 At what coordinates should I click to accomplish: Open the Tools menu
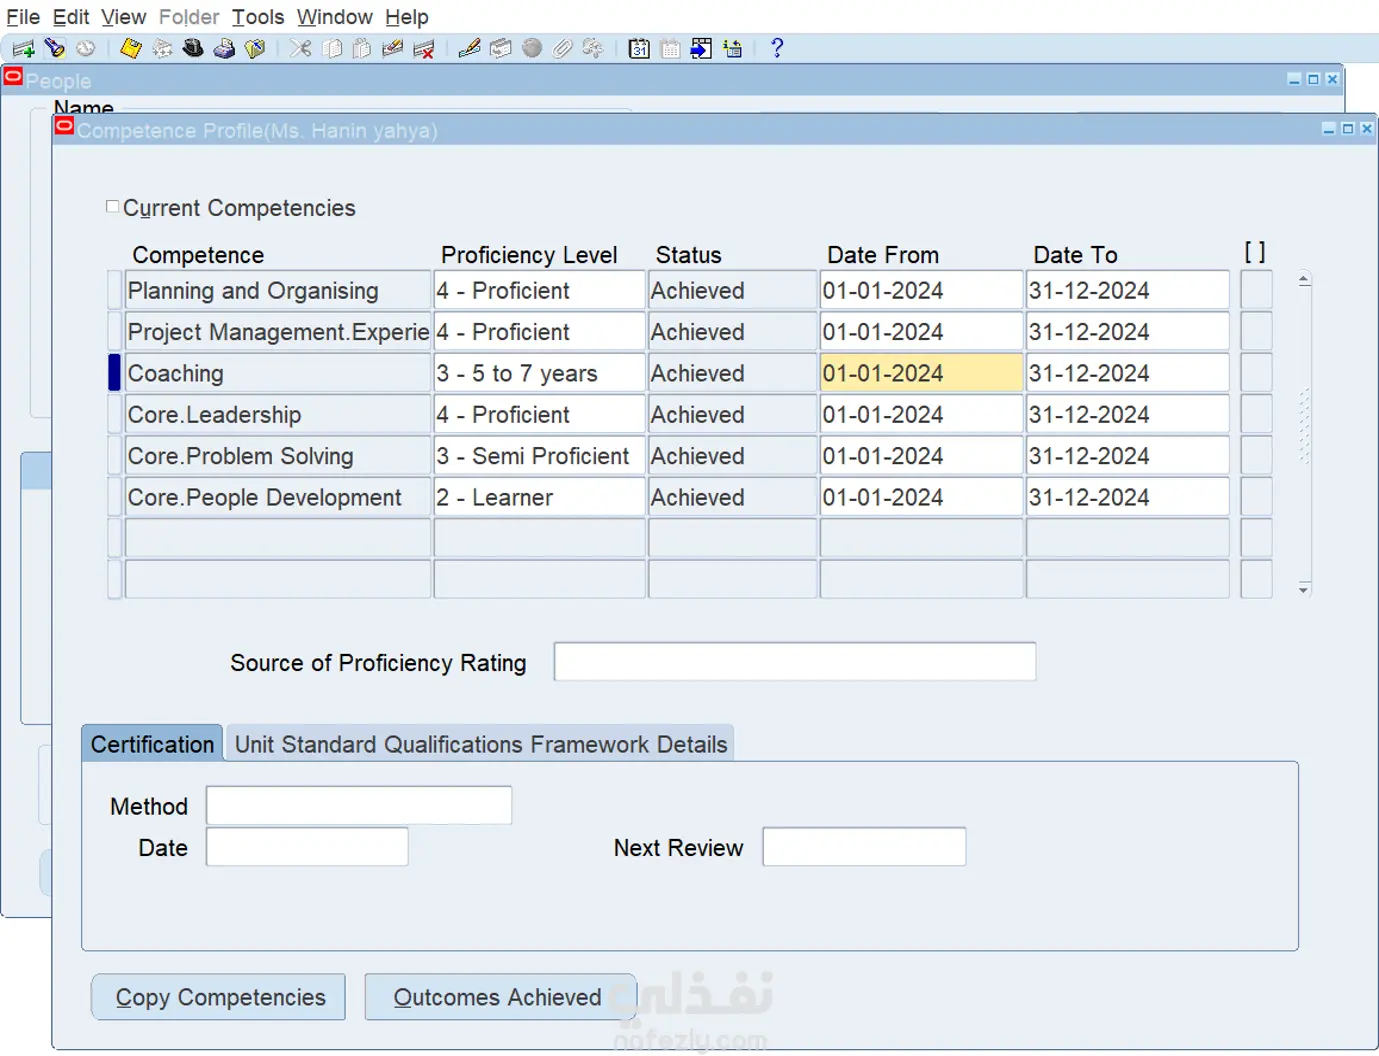(x=258, y=17)
